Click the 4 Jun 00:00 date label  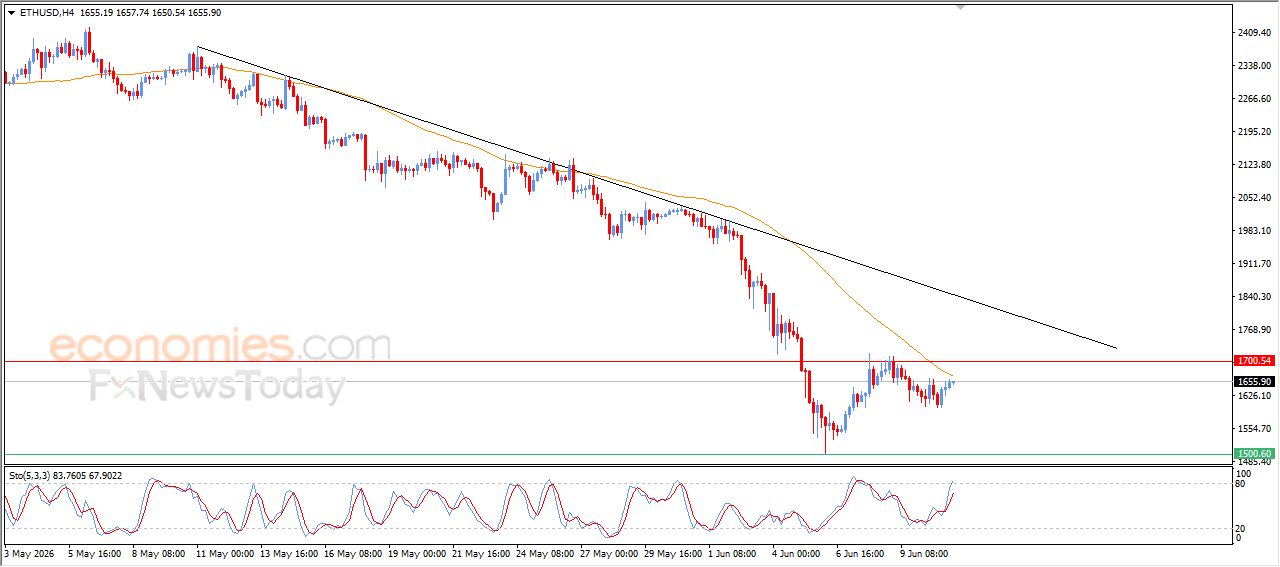(x=797, y=552)
